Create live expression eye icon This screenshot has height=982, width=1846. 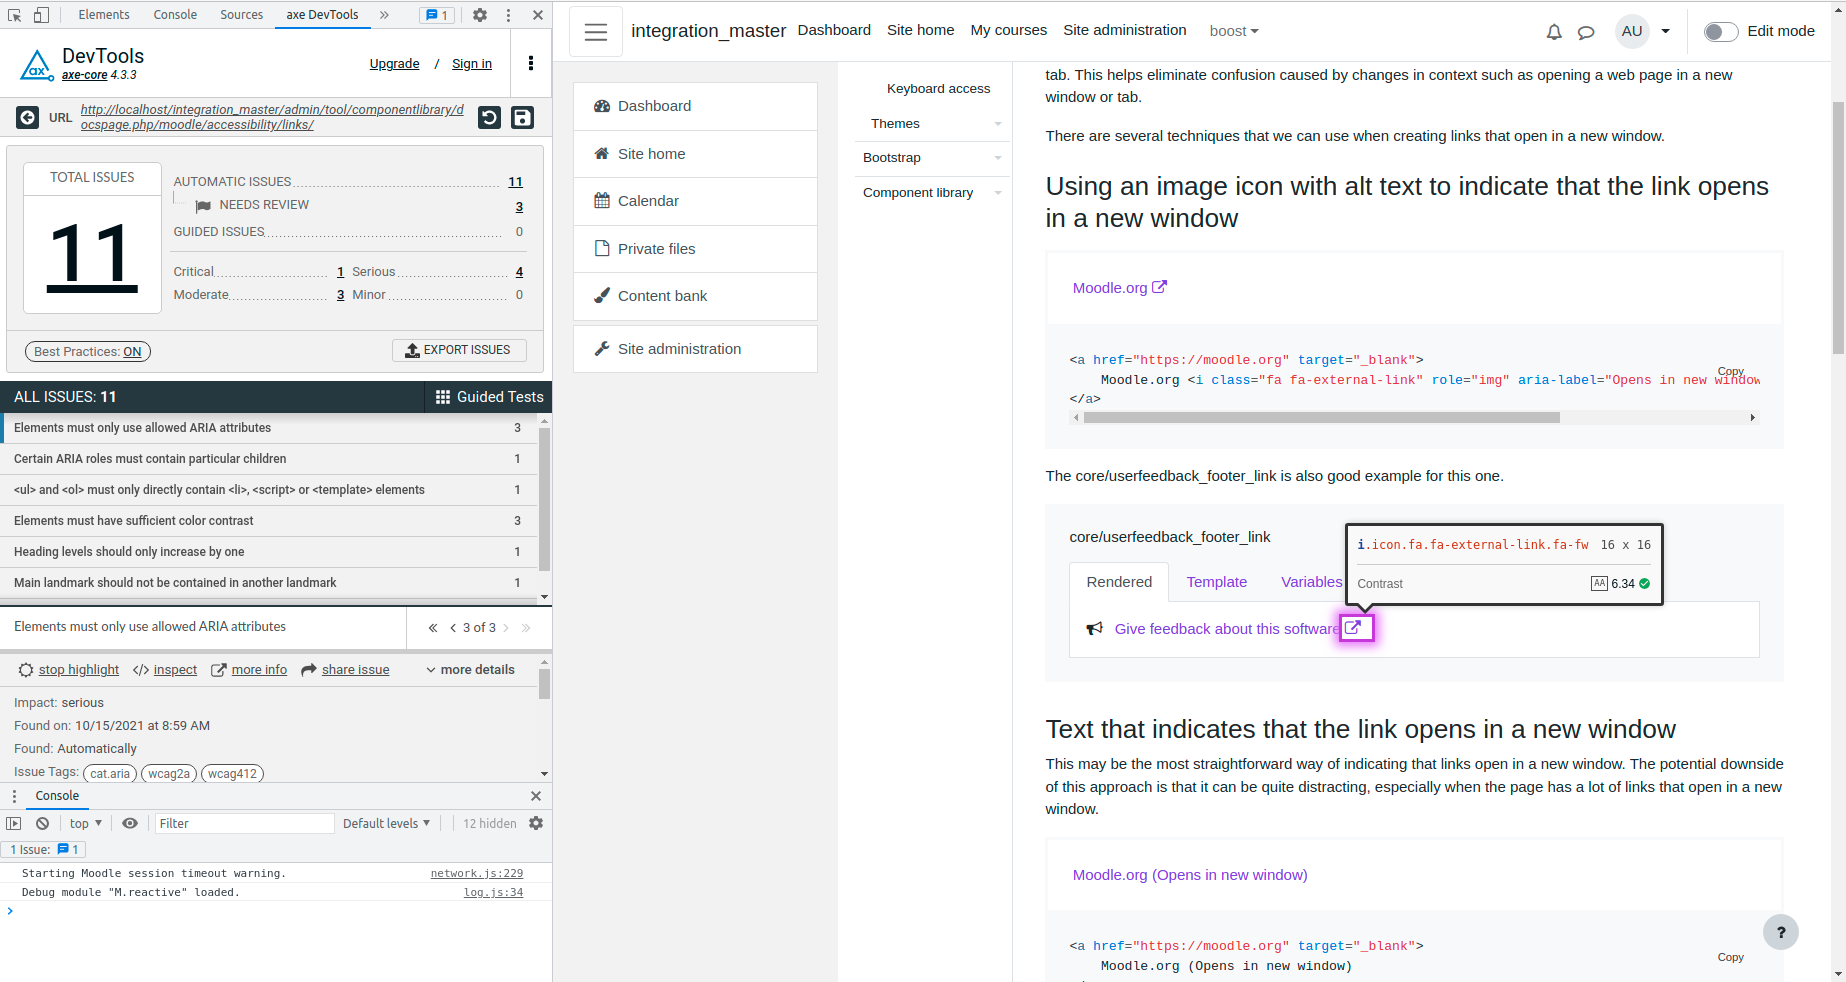coord(130,824)
